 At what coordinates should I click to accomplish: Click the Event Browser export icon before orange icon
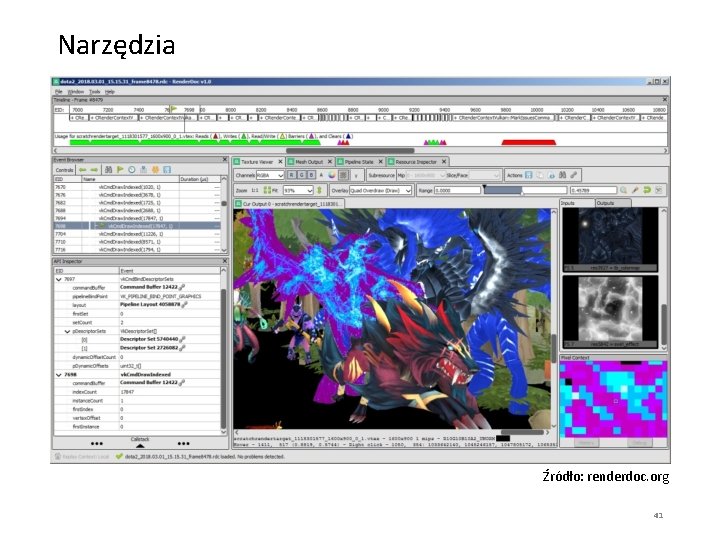click(143, 170)
